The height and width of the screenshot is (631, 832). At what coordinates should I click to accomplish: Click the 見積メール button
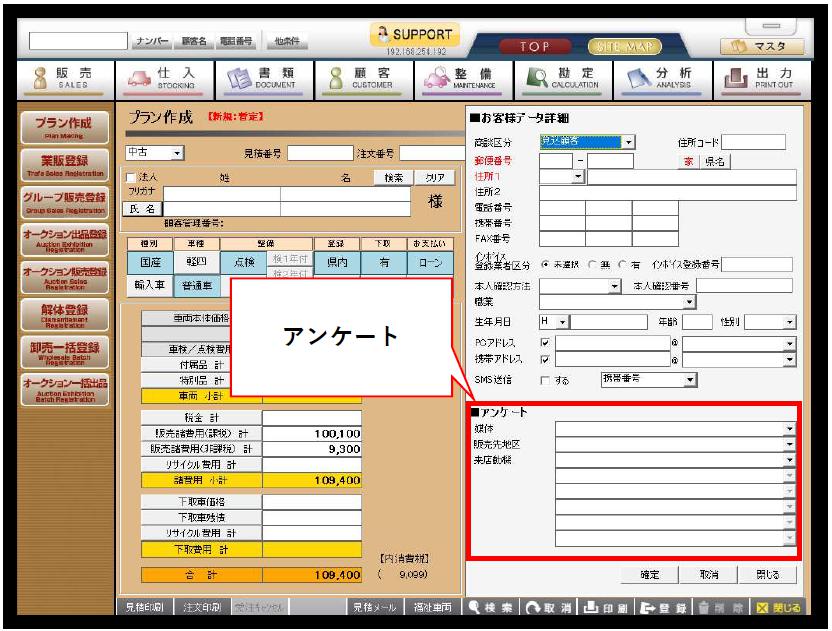tap(375, 608)
